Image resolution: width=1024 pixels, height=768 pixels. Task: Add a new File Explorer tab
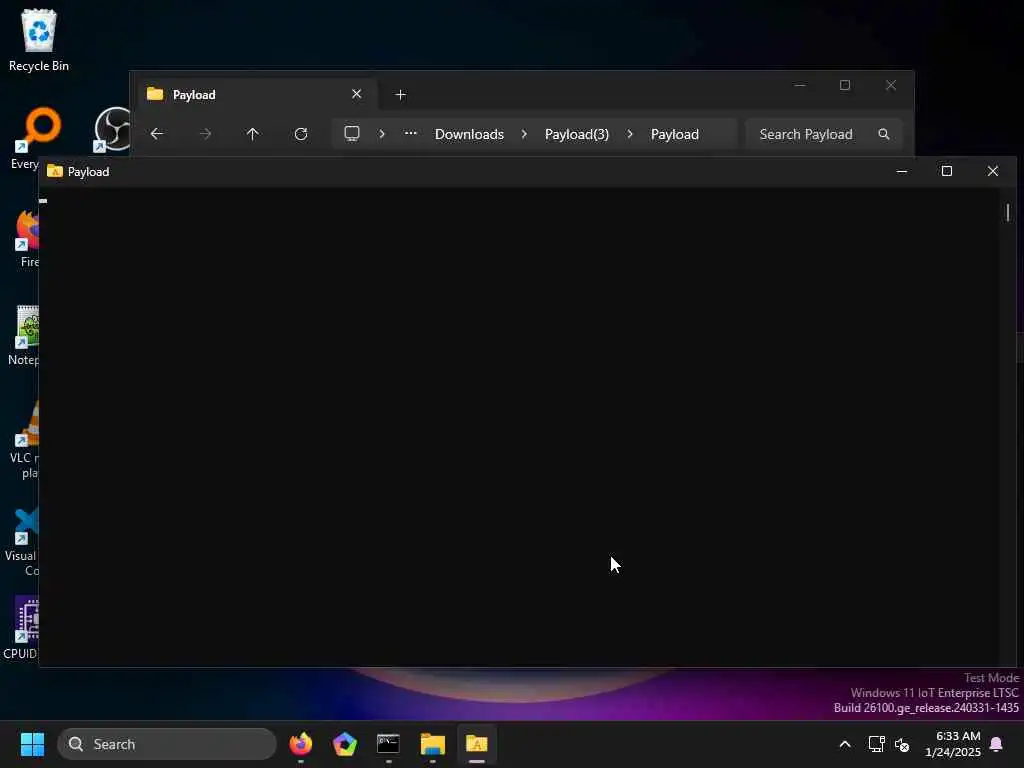[401, 95]
